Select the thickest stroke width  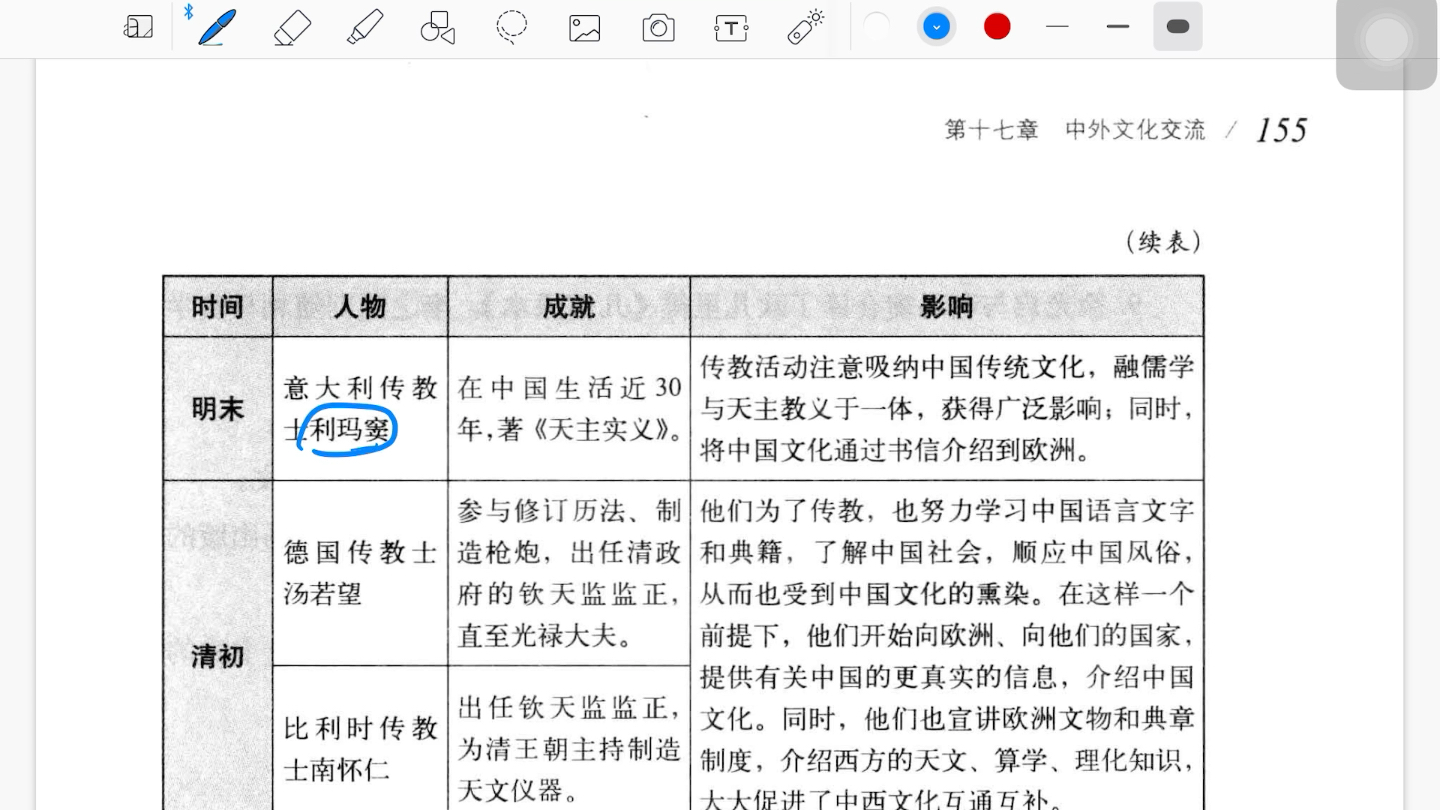pos(1178,27)
